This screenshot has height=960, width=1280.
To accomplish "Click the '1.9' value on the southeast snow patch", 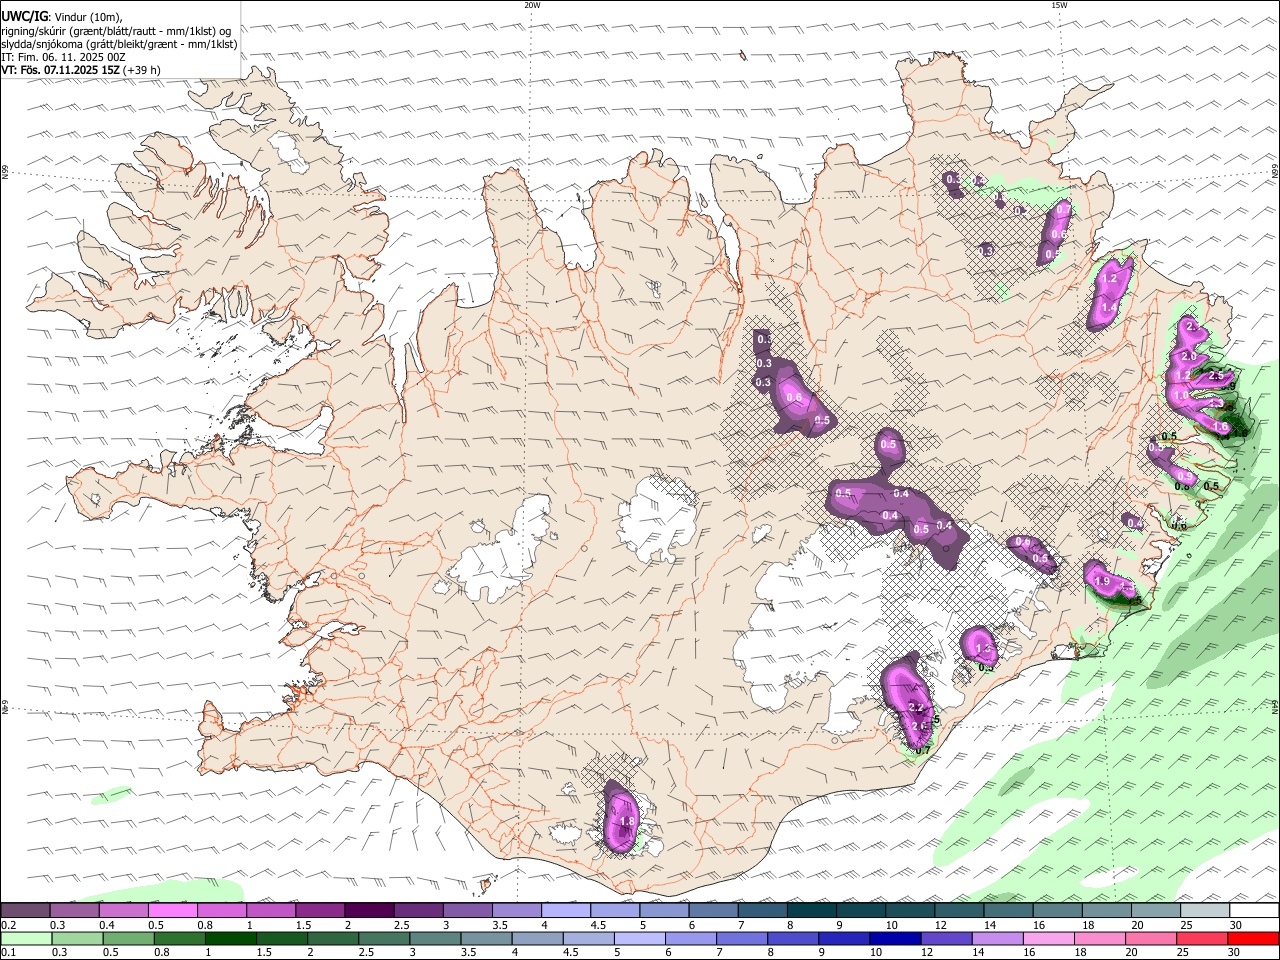I will (x=1103, y=581).
